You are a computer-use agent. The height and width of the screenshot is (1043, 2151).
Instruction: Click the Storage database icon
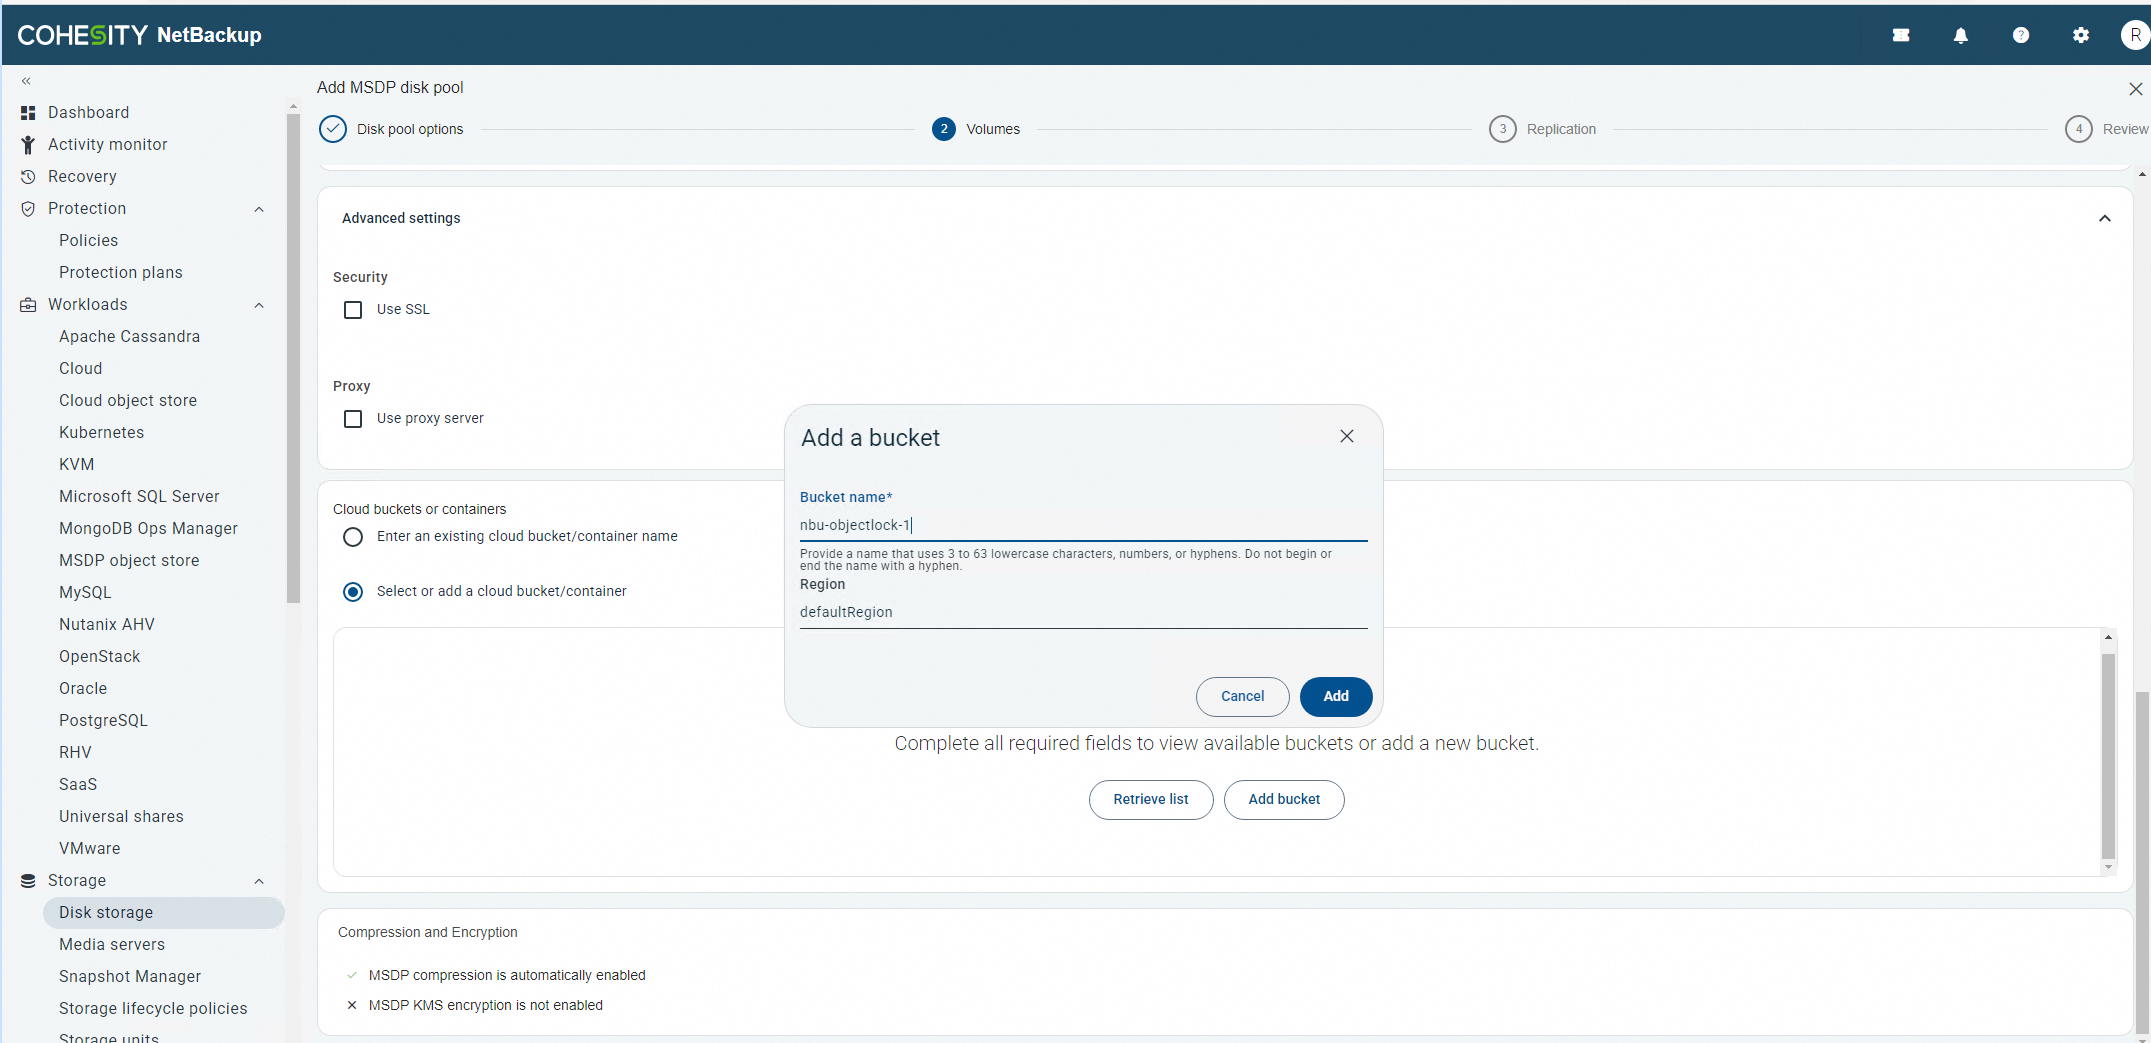28,881
